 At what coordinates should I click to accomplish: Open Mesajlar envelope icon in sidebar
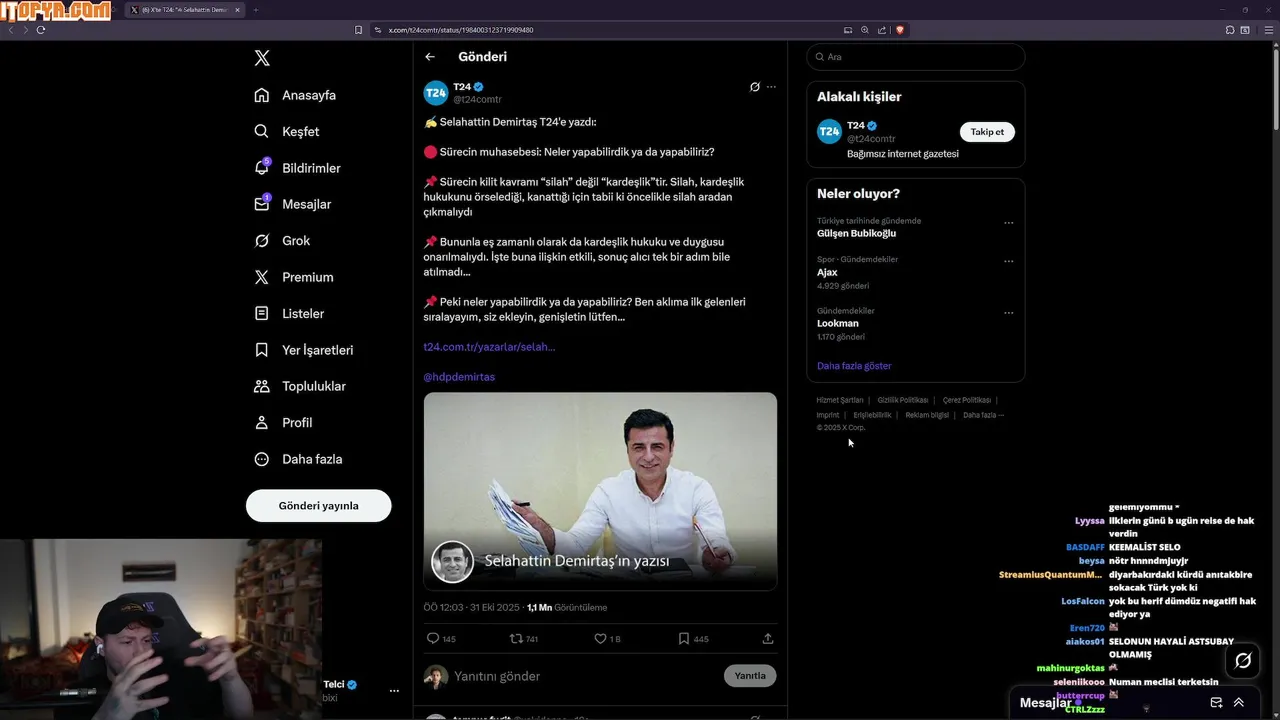(x=262, y=203)
